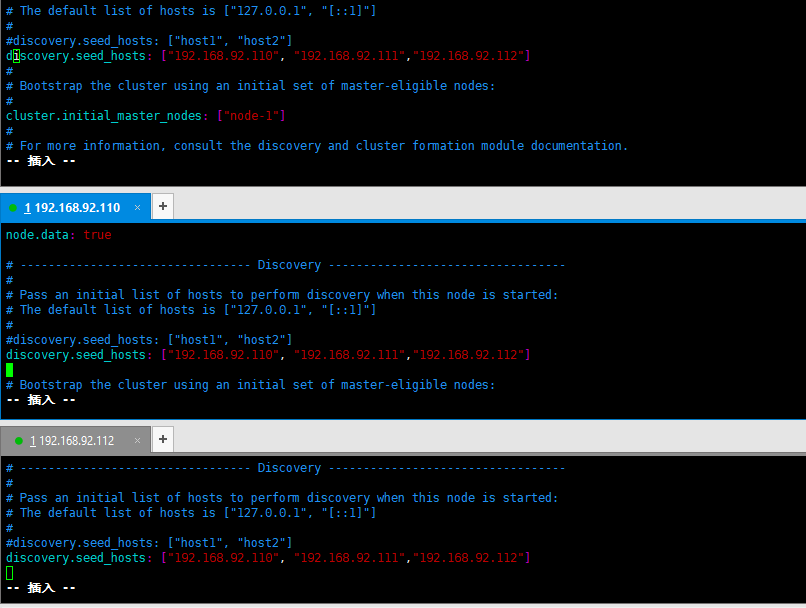
Task: Close the 192.168.92.110 tab
Action: (137, 208)
